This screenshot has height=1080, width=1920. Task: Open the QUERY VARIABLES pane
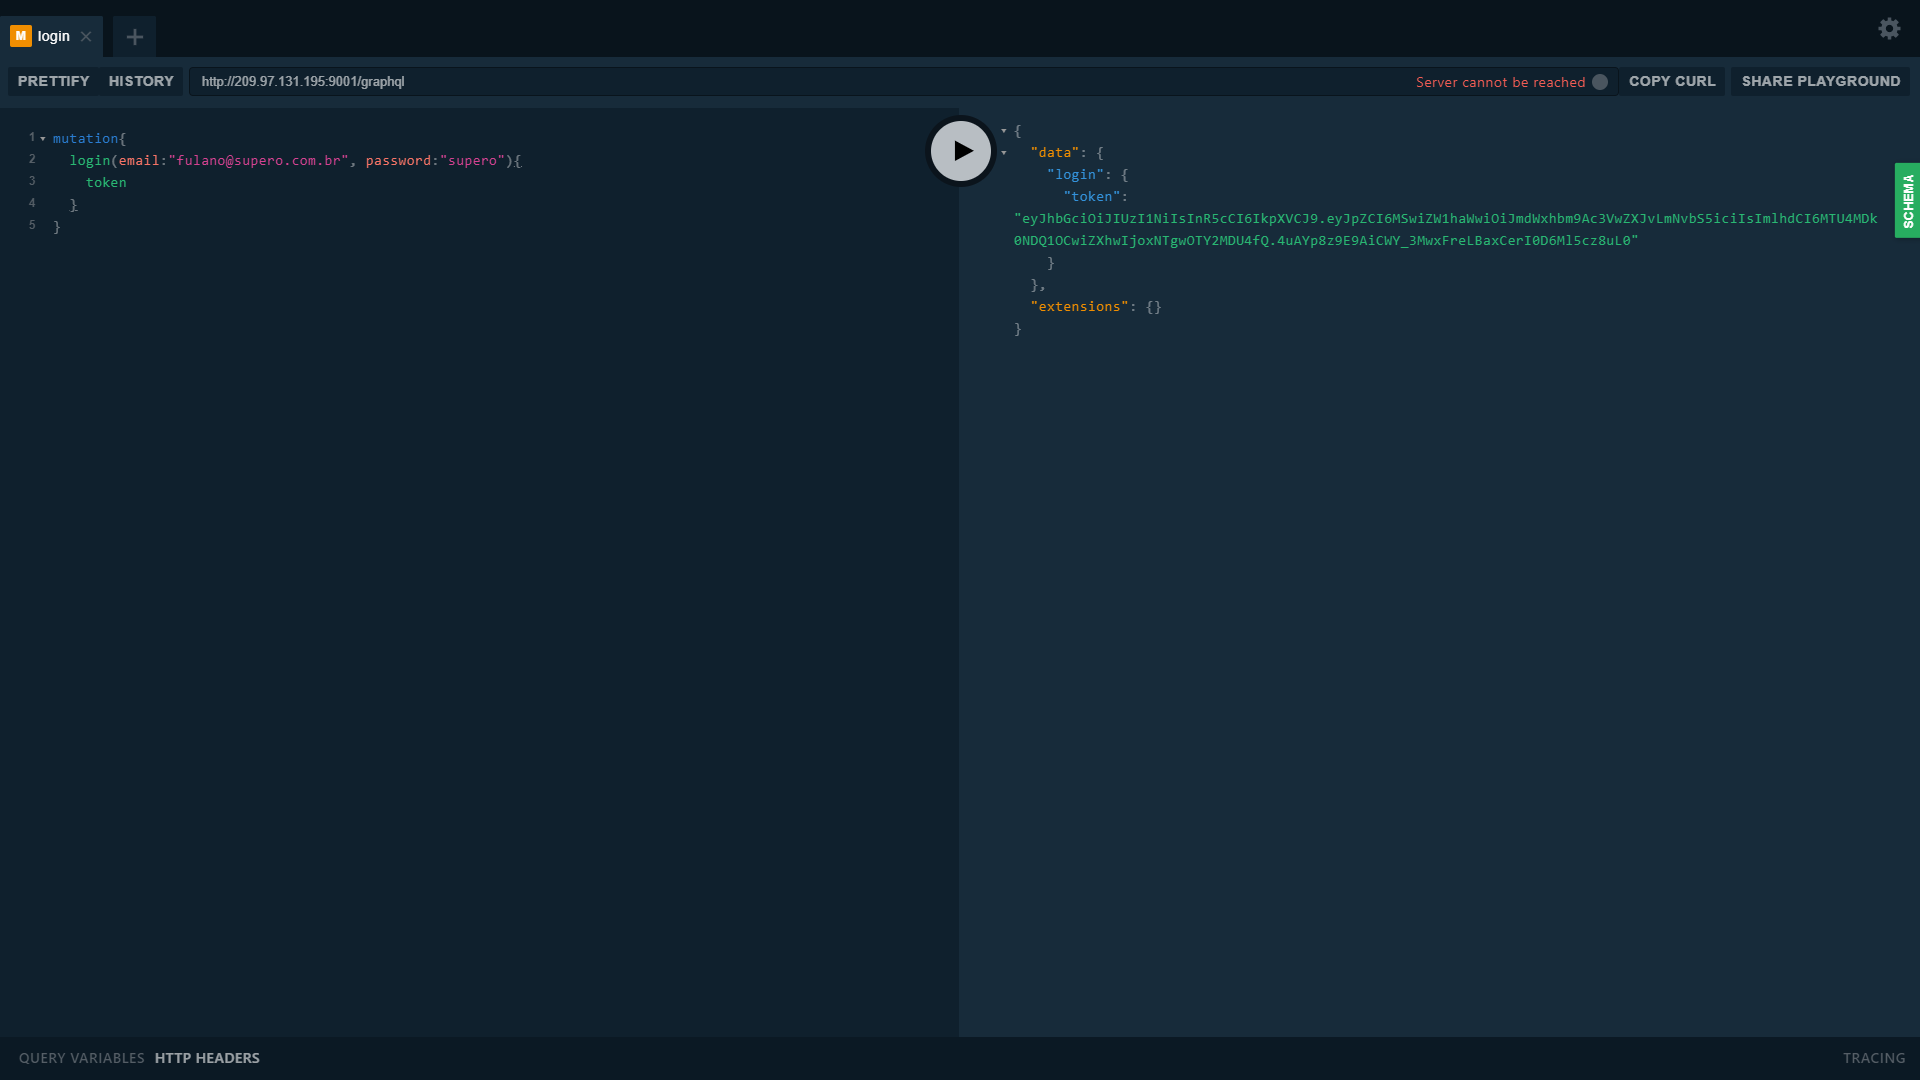click(81, 1058)
